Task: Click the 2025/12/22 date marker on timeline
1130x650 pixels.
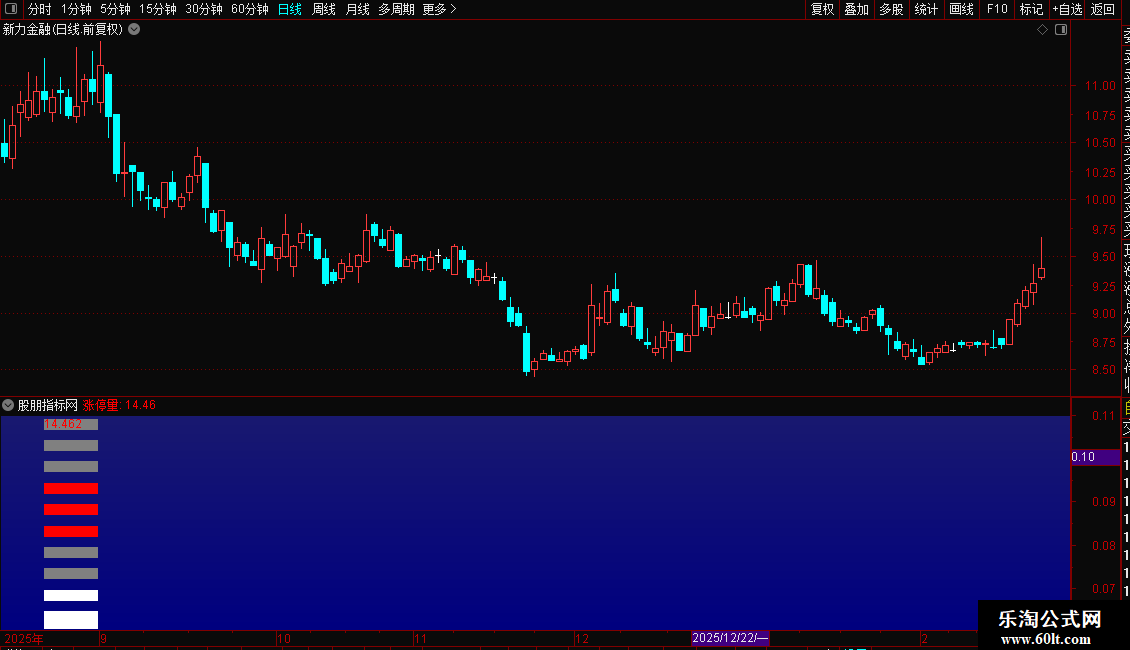Action: [x=730, y=638]
